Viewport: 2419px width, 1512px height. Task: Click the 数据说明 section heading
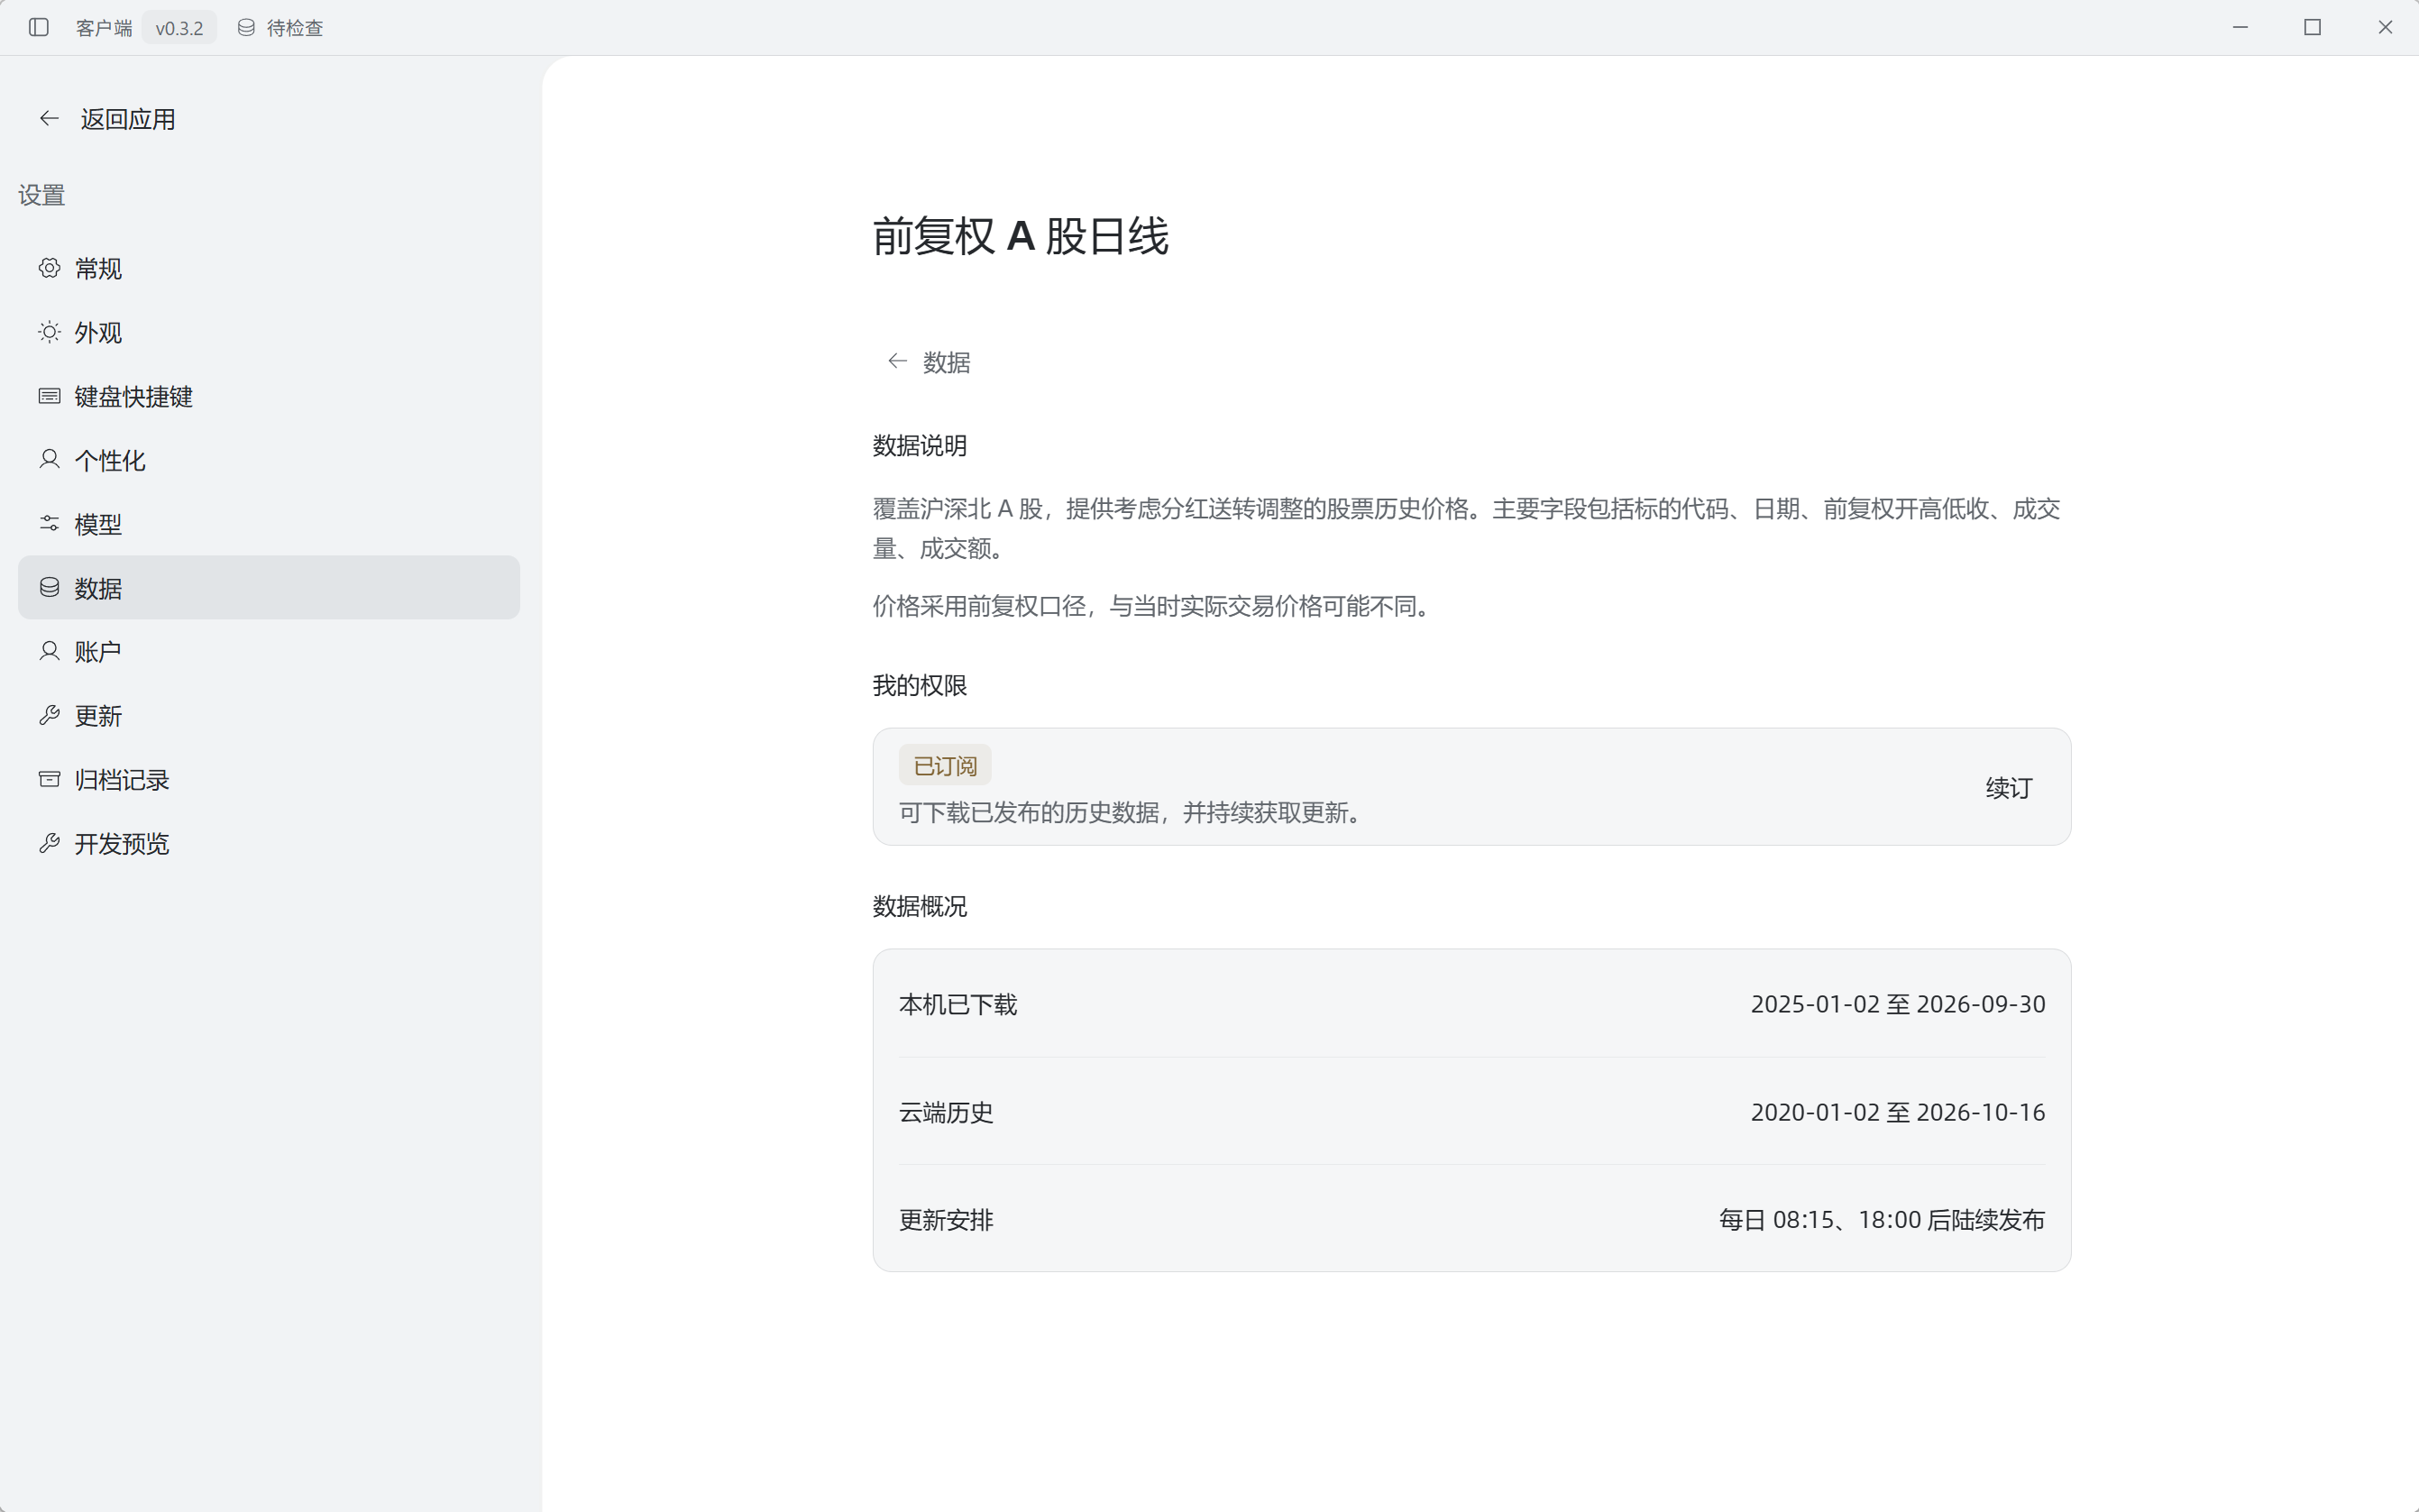tap(919, 446)
